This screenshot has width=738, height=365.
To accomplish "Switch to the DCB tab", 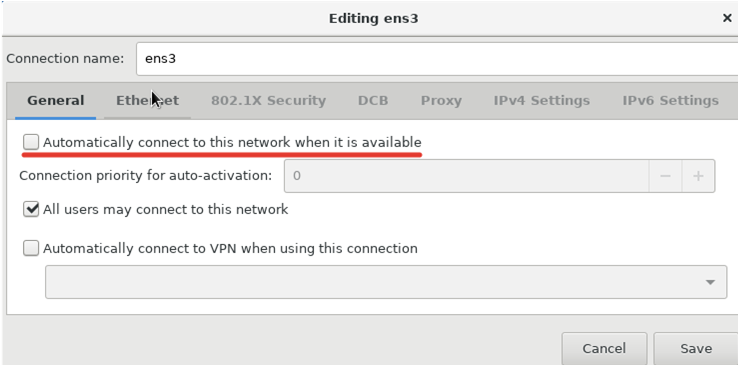I will point(373,101).
